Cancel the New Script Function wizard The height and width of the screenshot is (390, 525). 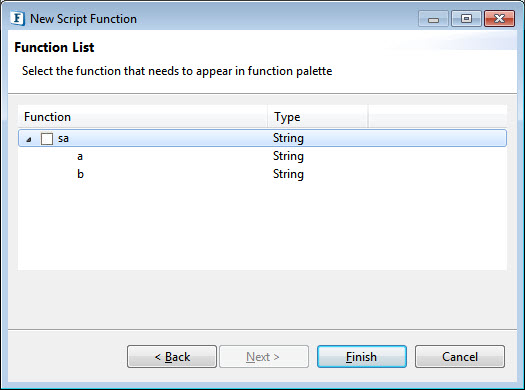[460, 357]
